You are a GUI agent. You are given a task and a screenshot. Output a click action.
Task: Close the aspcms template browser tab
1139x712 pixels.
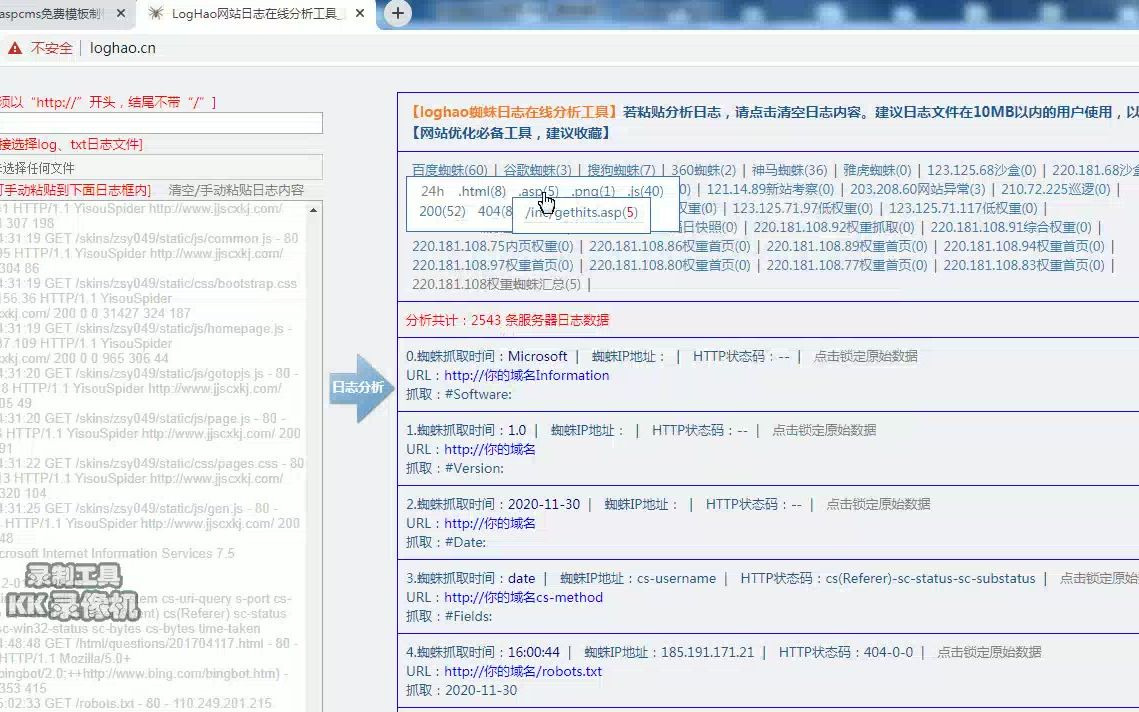(121, 13)
